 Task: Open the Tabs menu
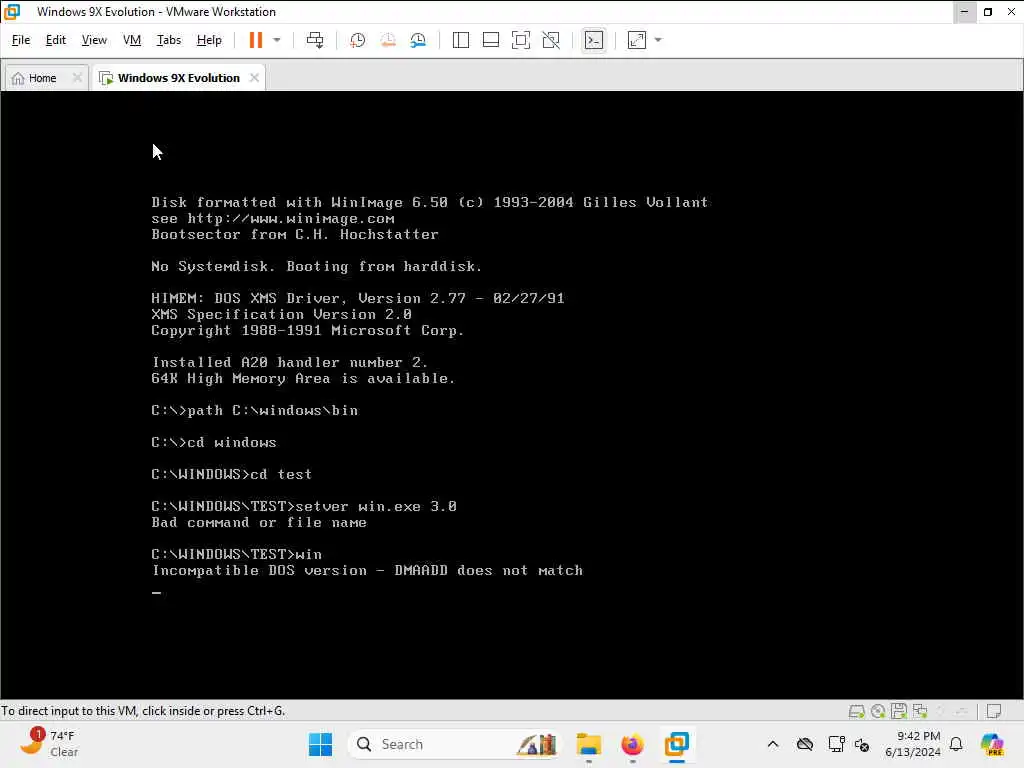coord(168,40)
